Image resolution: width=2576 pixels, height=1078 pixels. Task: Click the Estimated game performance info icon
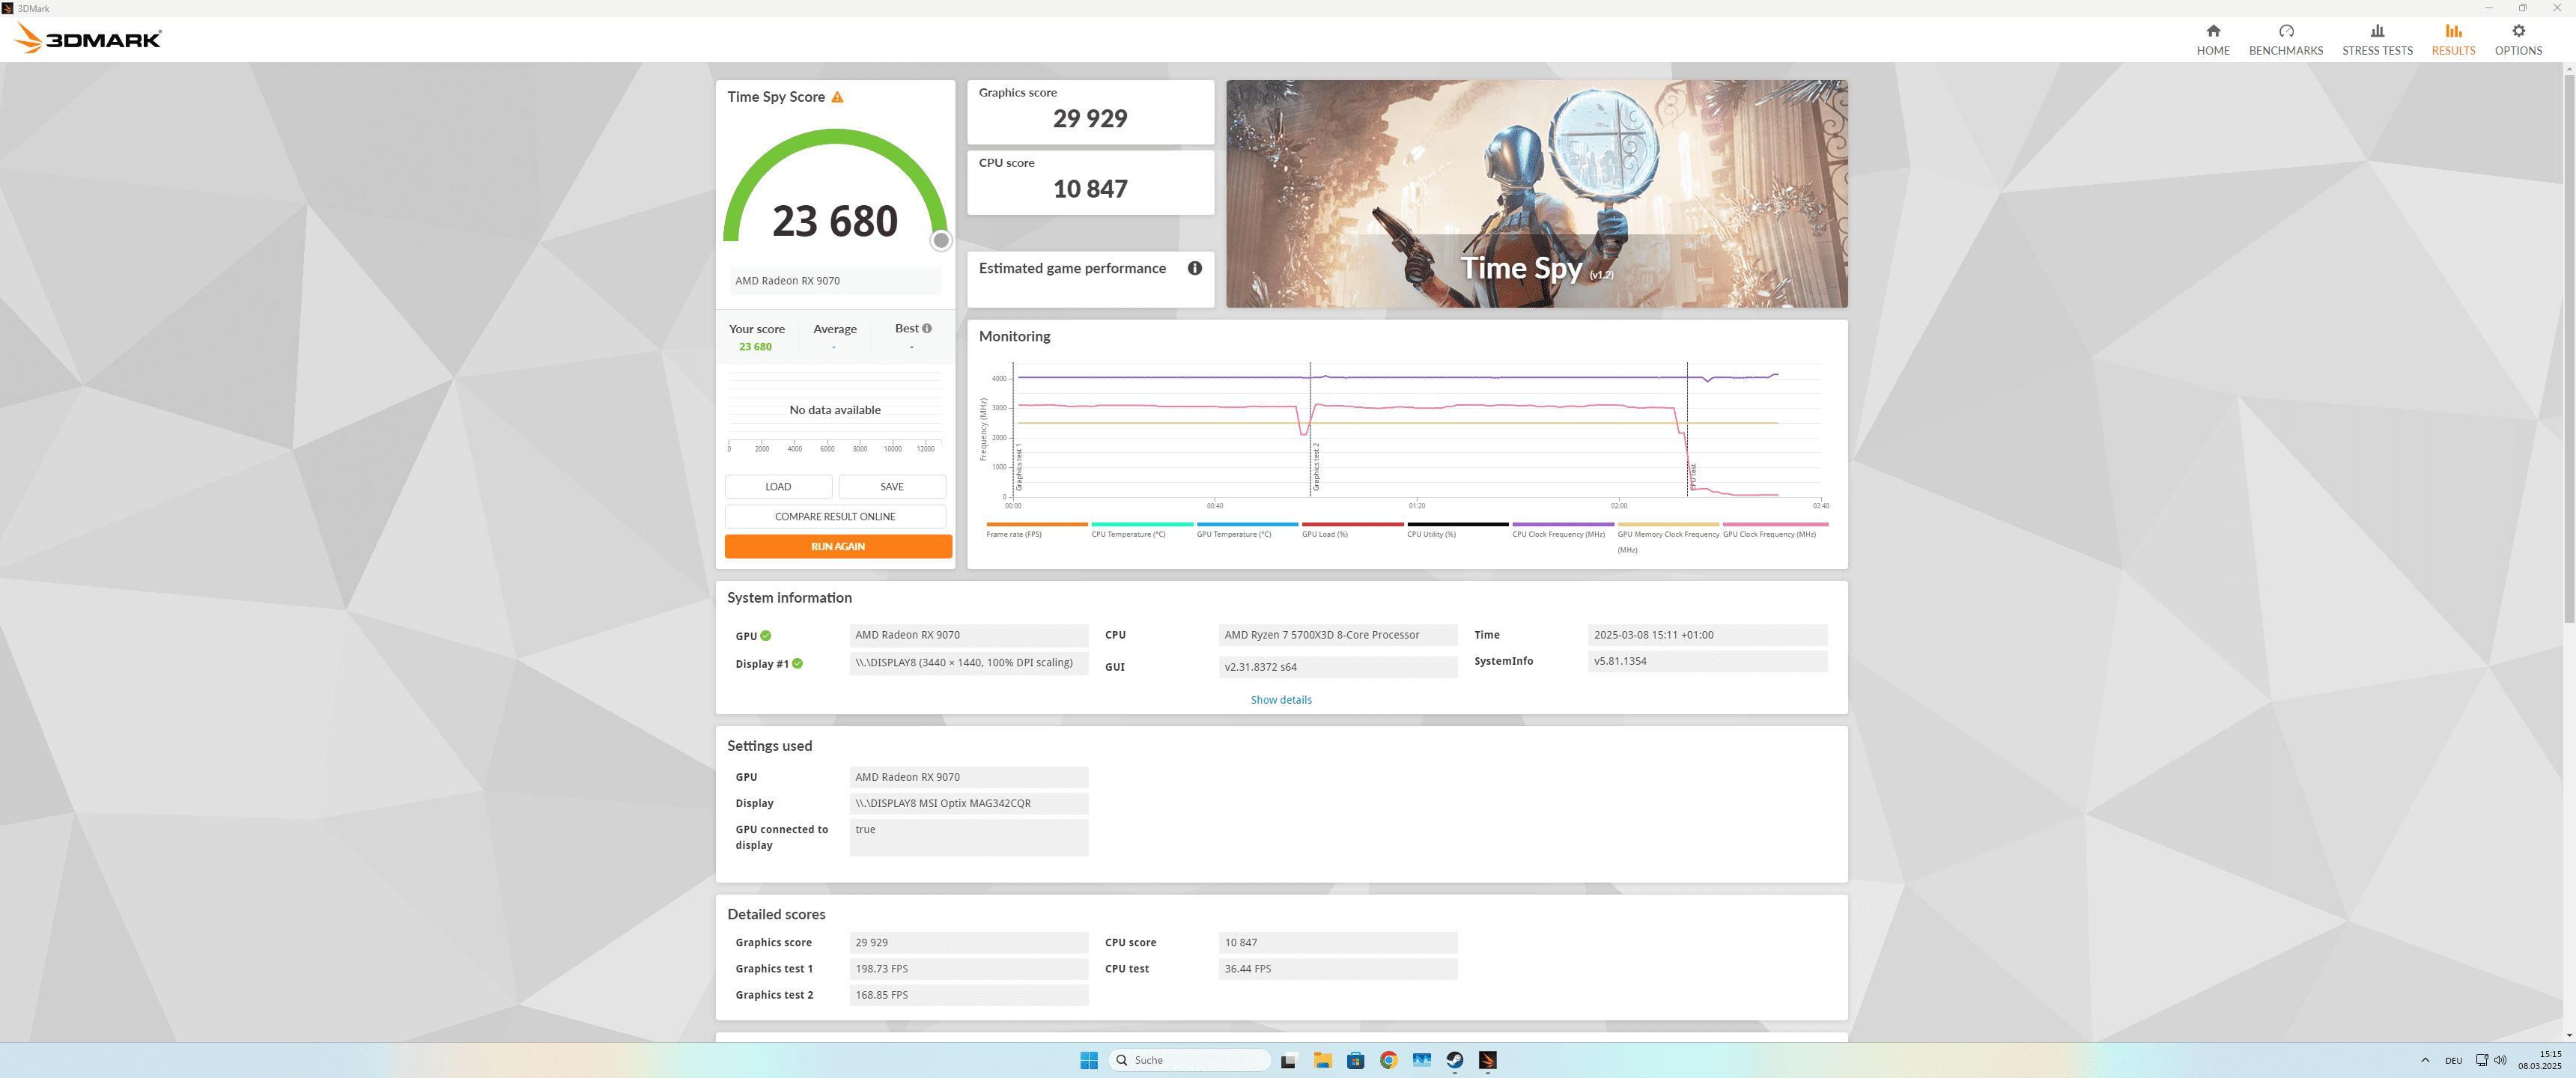pos(1194,268)
